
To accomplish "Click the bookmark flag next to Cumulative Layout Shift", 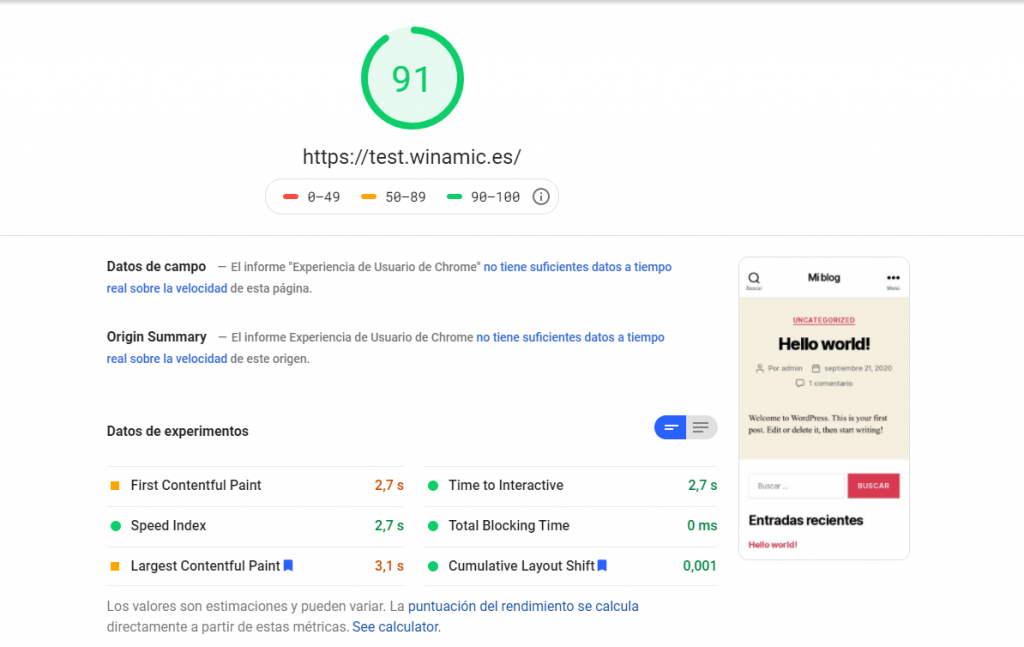I will [602, 565].
